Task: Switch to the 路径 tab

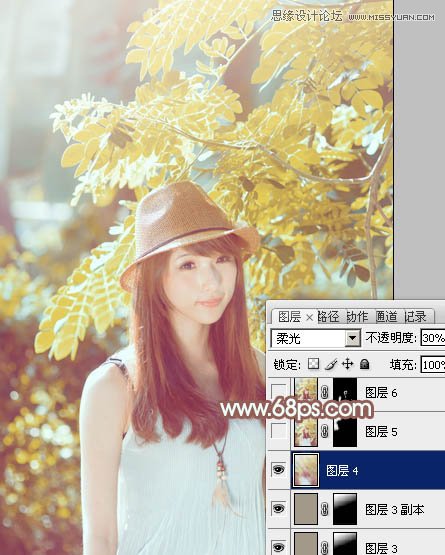Action: [x=328, y=317]
